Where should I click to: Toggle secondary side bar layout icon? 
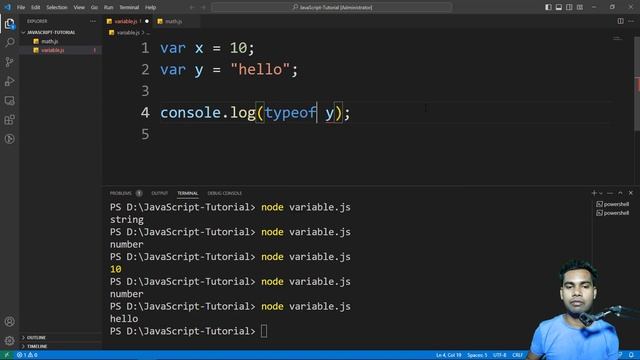point(569,7)
